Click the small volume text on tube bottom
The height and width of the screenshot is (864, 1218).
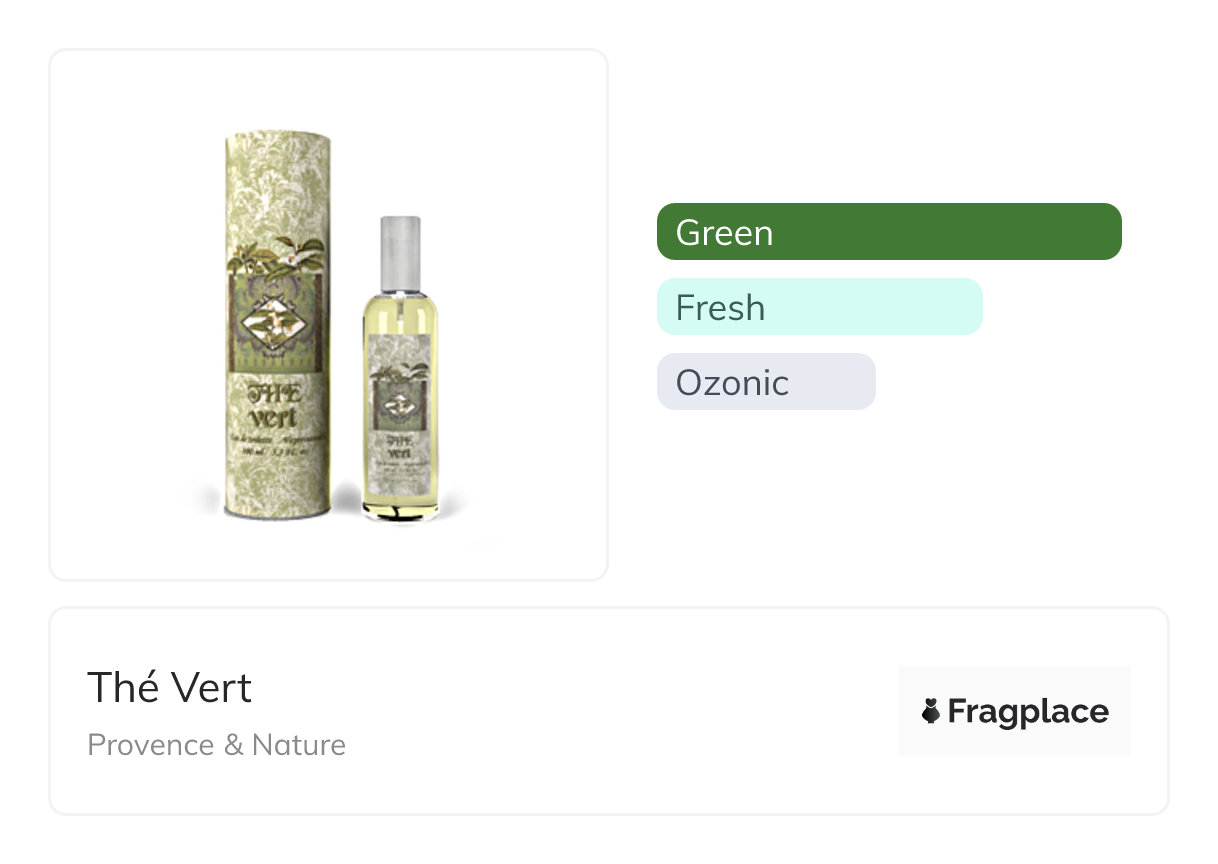pyautogui.click(x=271, y=454)
